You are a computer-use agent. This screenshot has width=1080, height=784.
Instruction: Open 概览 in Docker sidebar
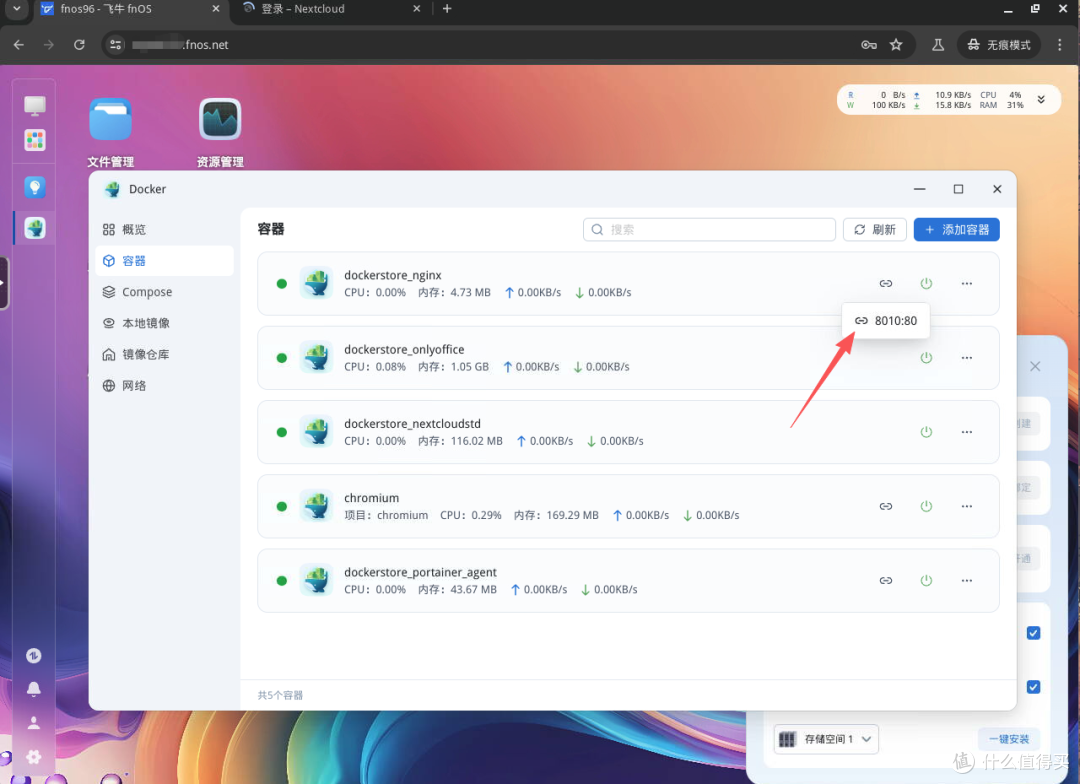point(164,229)
